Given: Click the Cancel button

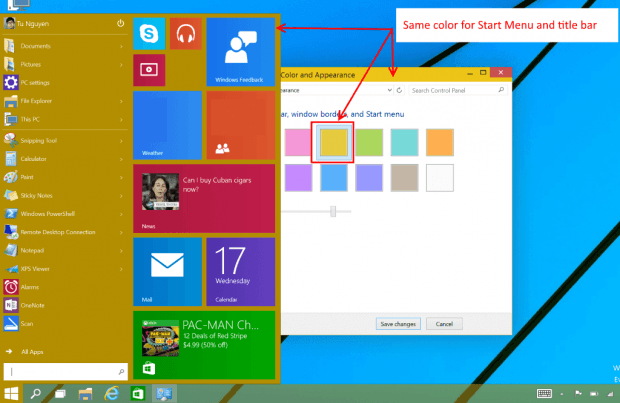Looking at the screenshot, I should click(444, 324).
